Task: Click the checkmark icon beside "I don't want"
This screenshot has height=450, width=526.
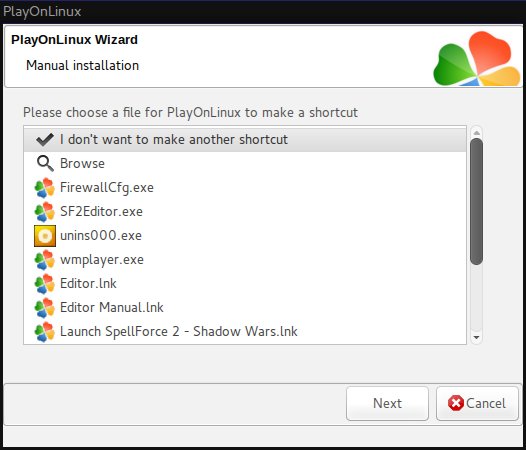Action: click(45, 139)
